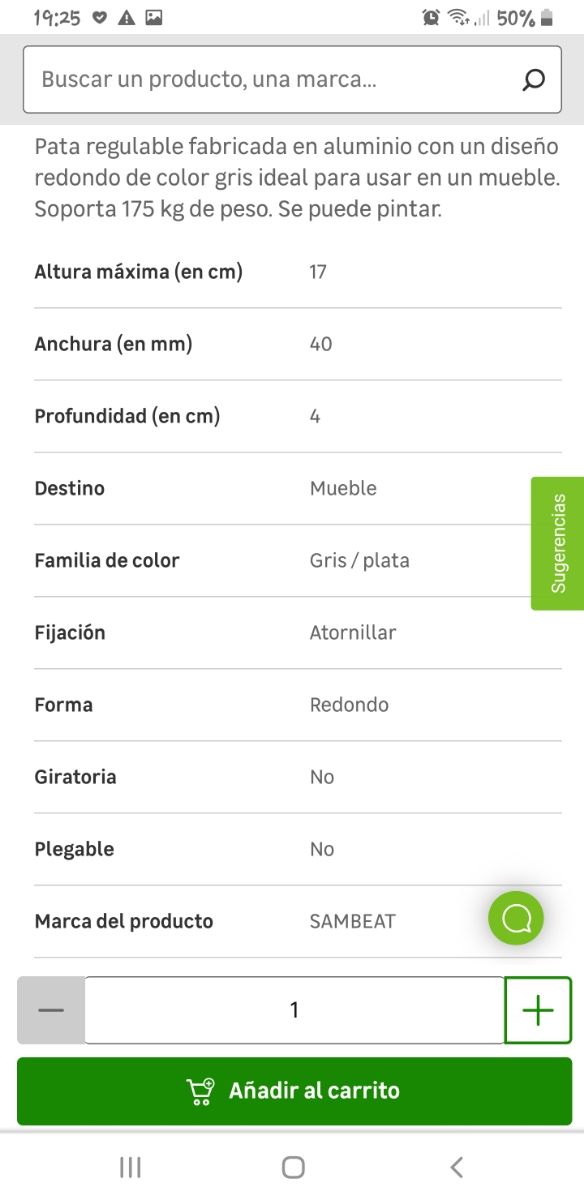Open the chat assistant bubble icon
This screenshot has height=1200, width=584.
[x=515, y=917]
